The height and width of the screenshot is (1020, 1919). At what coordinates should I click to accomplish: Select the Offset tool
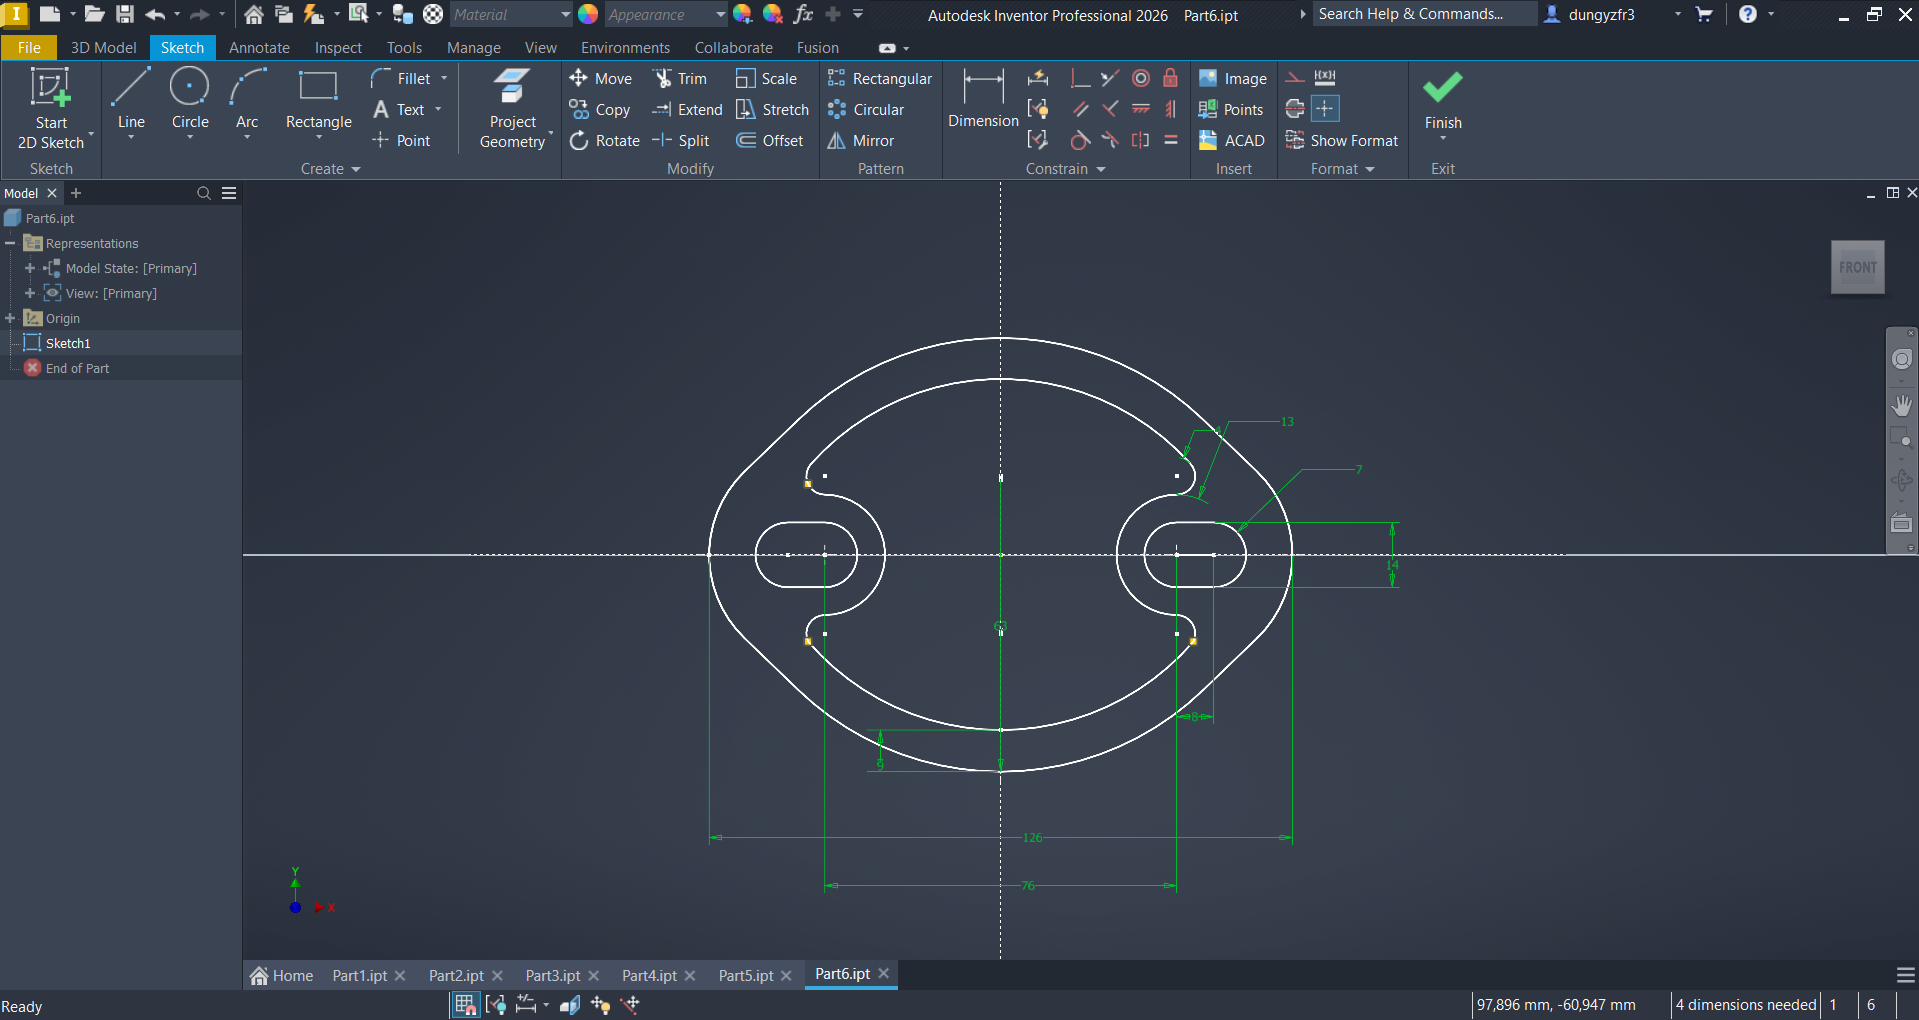click(x=770, y=141)
